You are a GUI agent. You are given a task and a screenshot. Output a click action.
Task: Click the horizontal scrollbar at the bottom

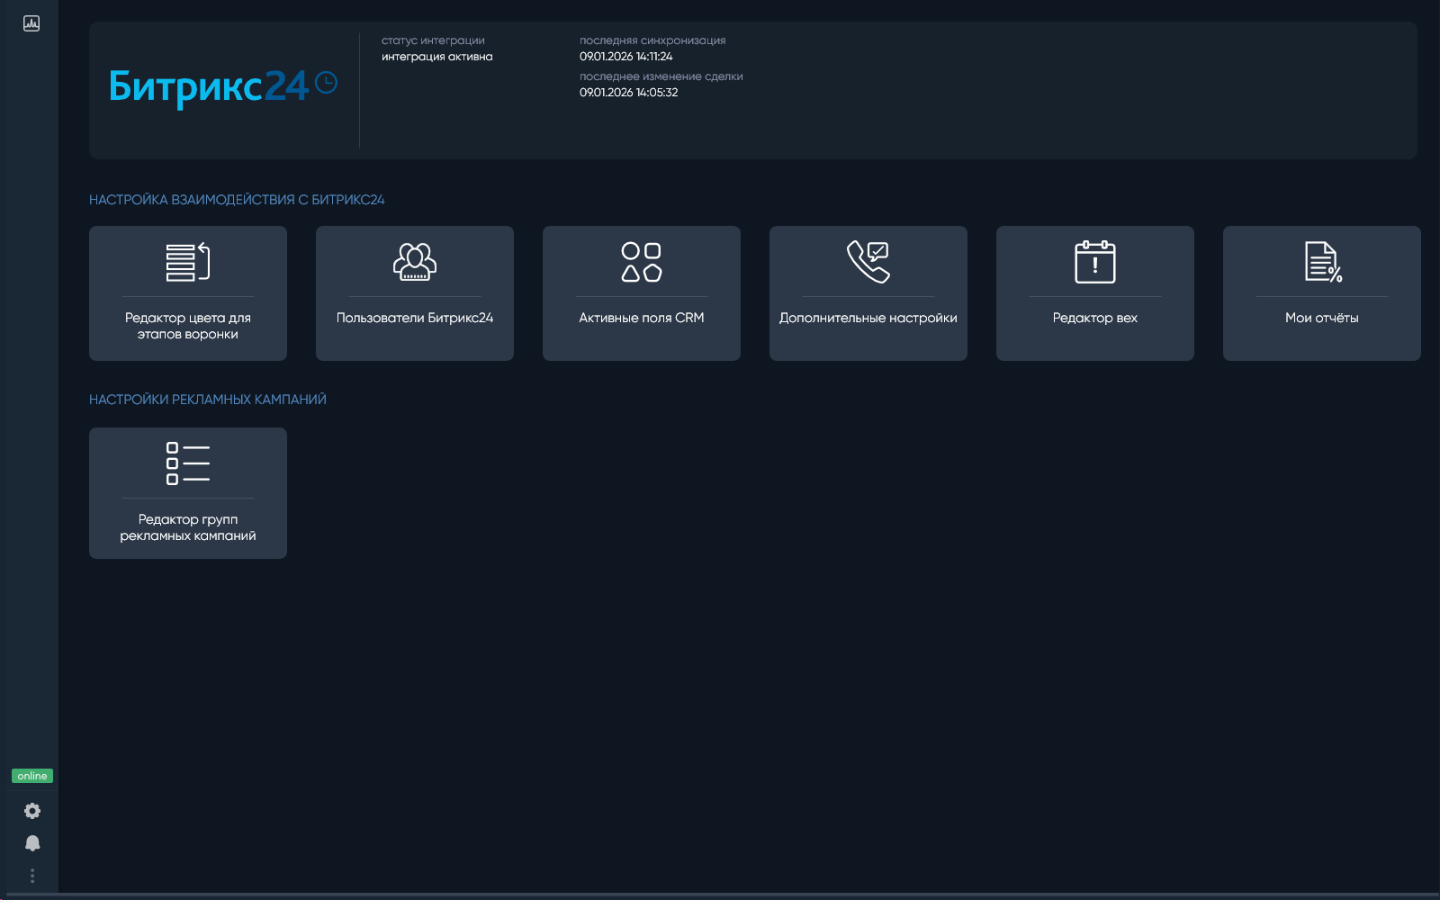click(720, 895)
